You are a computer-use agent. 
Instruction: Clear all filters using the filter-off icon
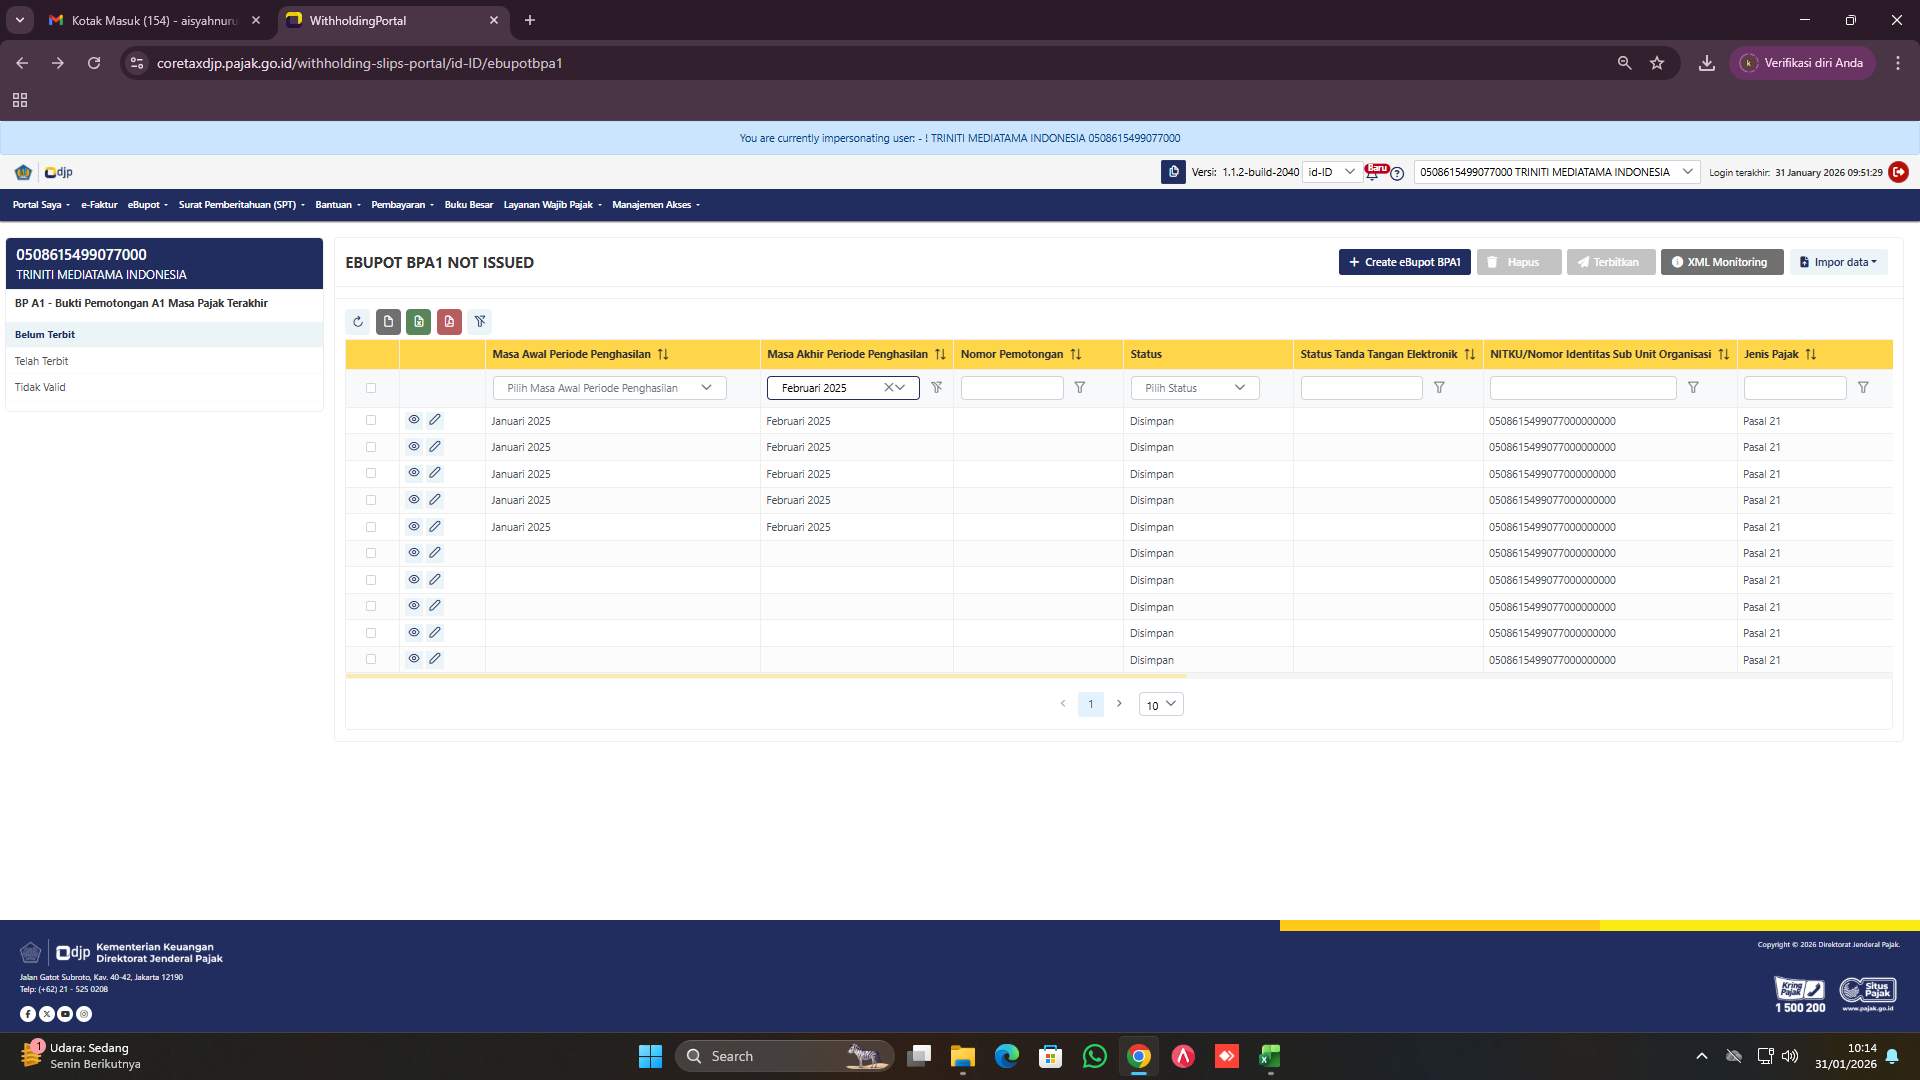pos(481,321)
